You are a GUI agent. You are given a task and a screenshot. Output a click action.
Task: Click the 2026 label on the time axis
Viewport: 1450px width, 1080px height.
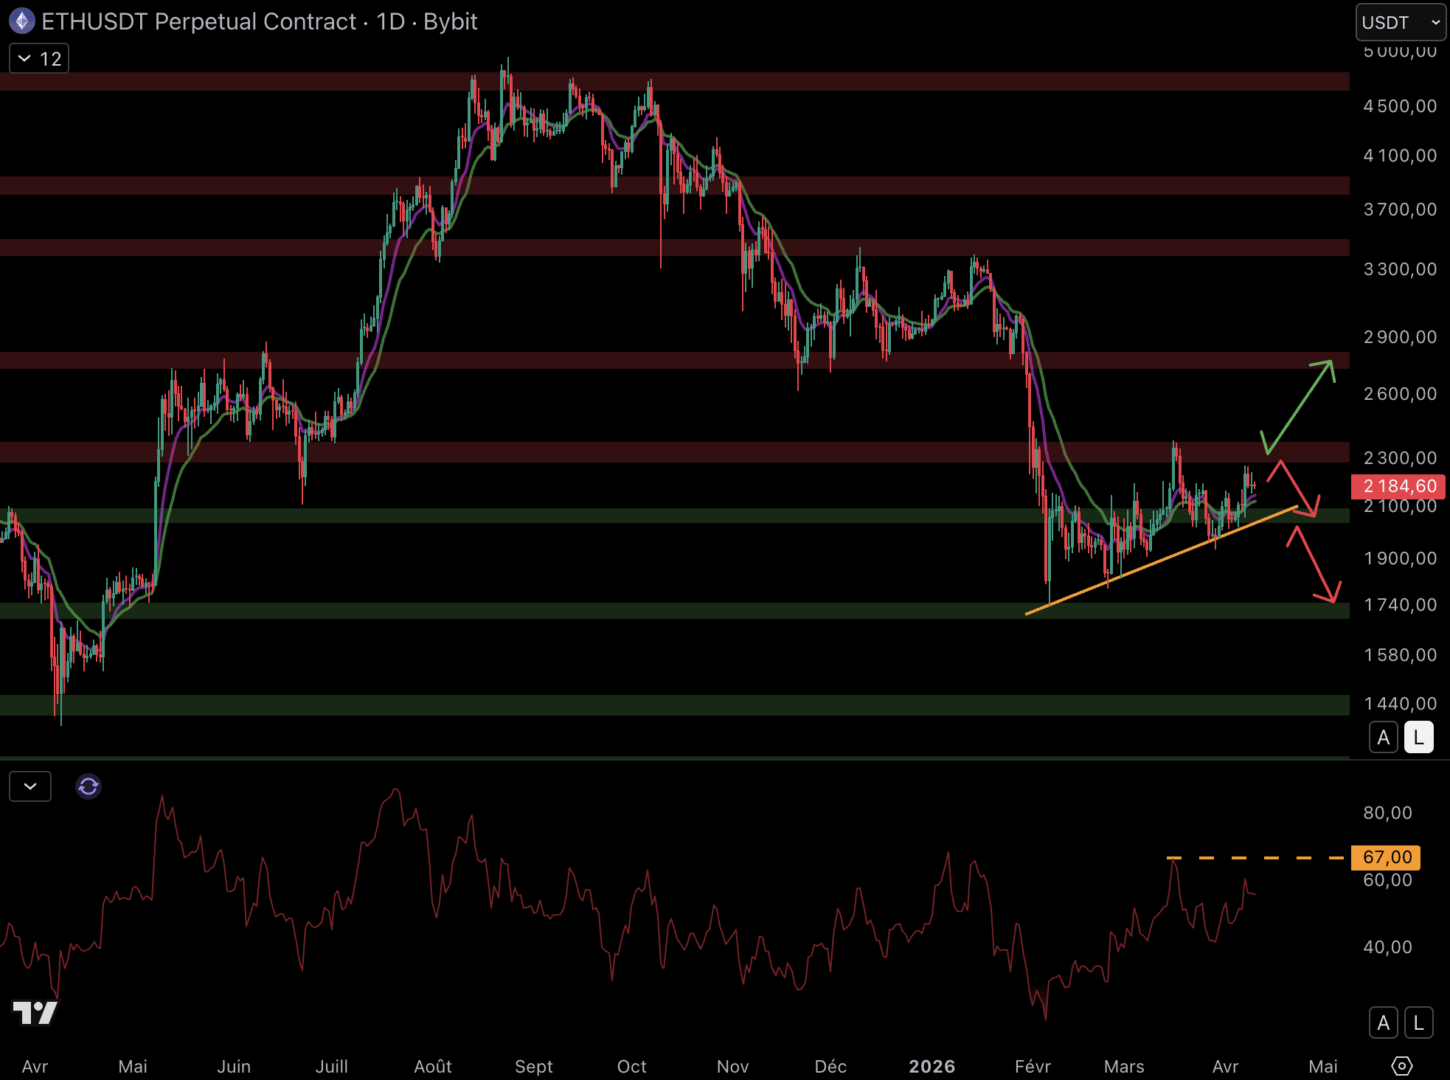coord(931,1066)
